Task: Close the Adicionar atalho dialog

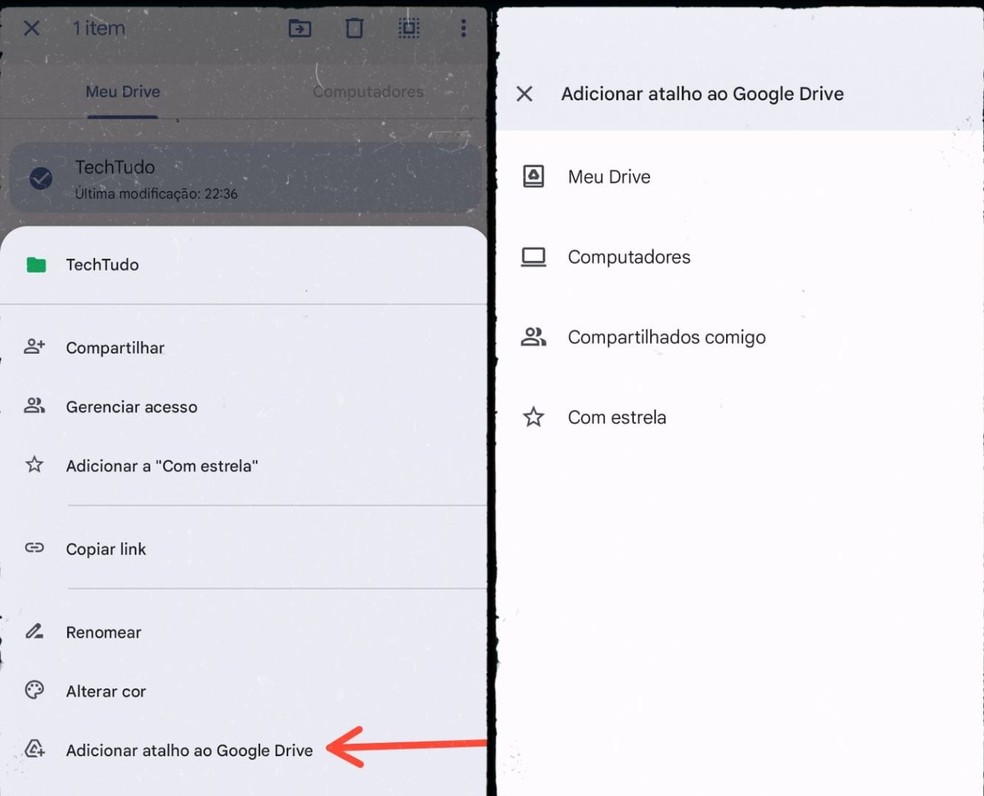Action: (x=525, y=94)
